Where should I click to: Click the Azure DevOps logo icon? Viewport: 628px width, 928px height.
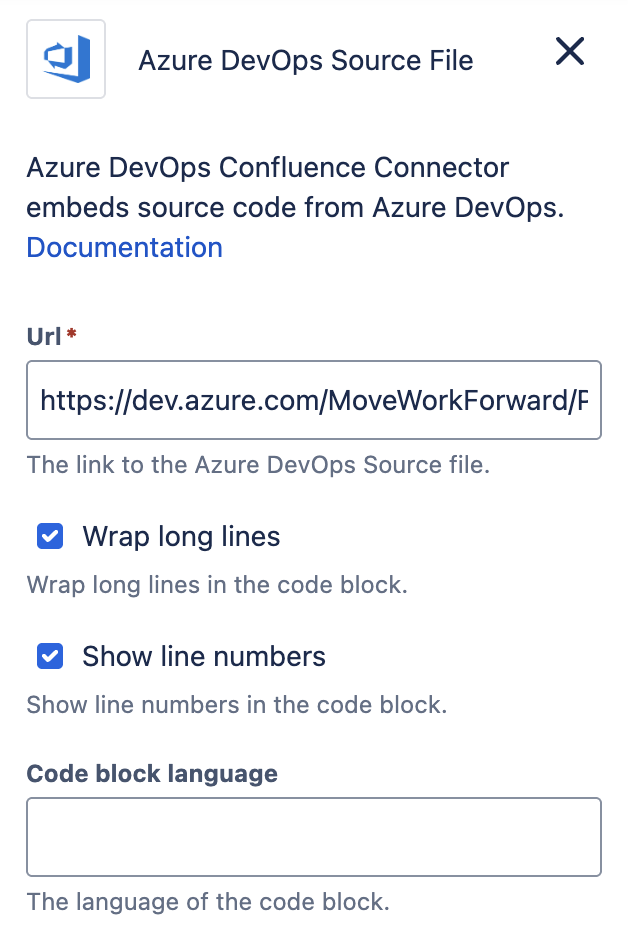pyautogui.click(x=67, y=59)
